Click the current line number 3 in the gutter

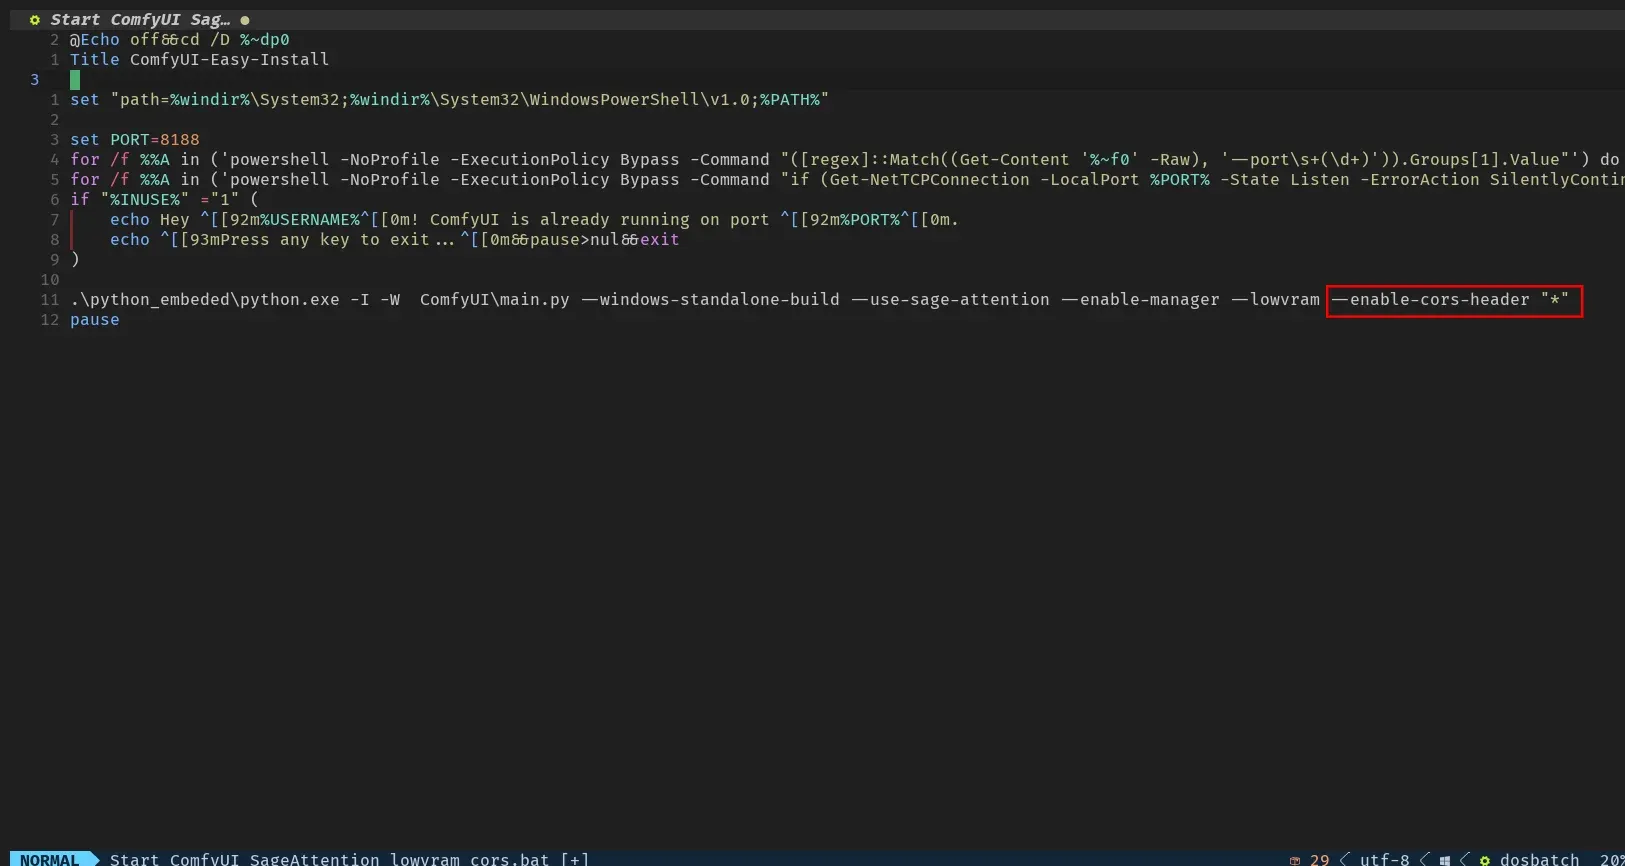[x=35, y=80]
